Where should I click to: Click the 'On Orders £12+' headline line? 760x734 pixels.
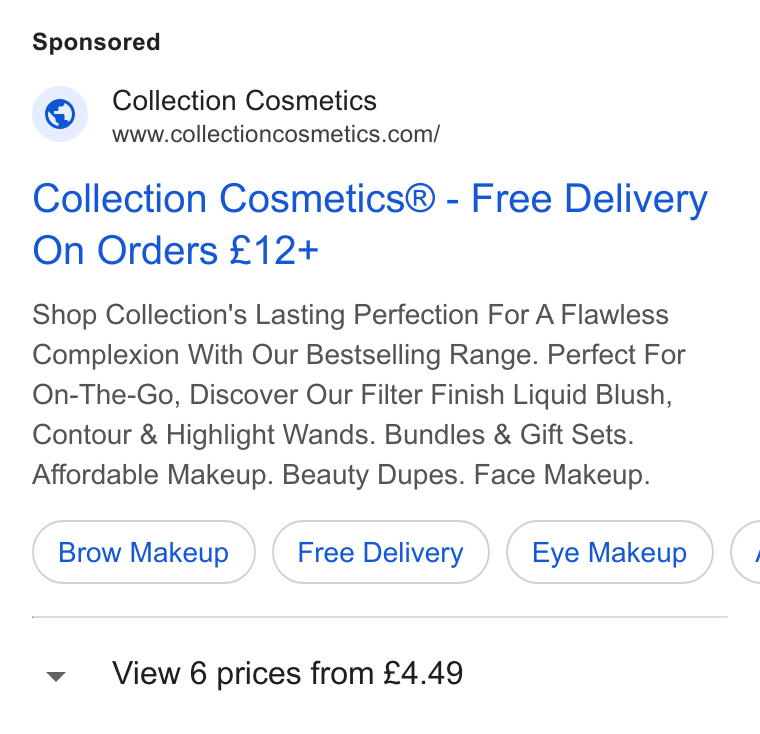pos(175,250)
